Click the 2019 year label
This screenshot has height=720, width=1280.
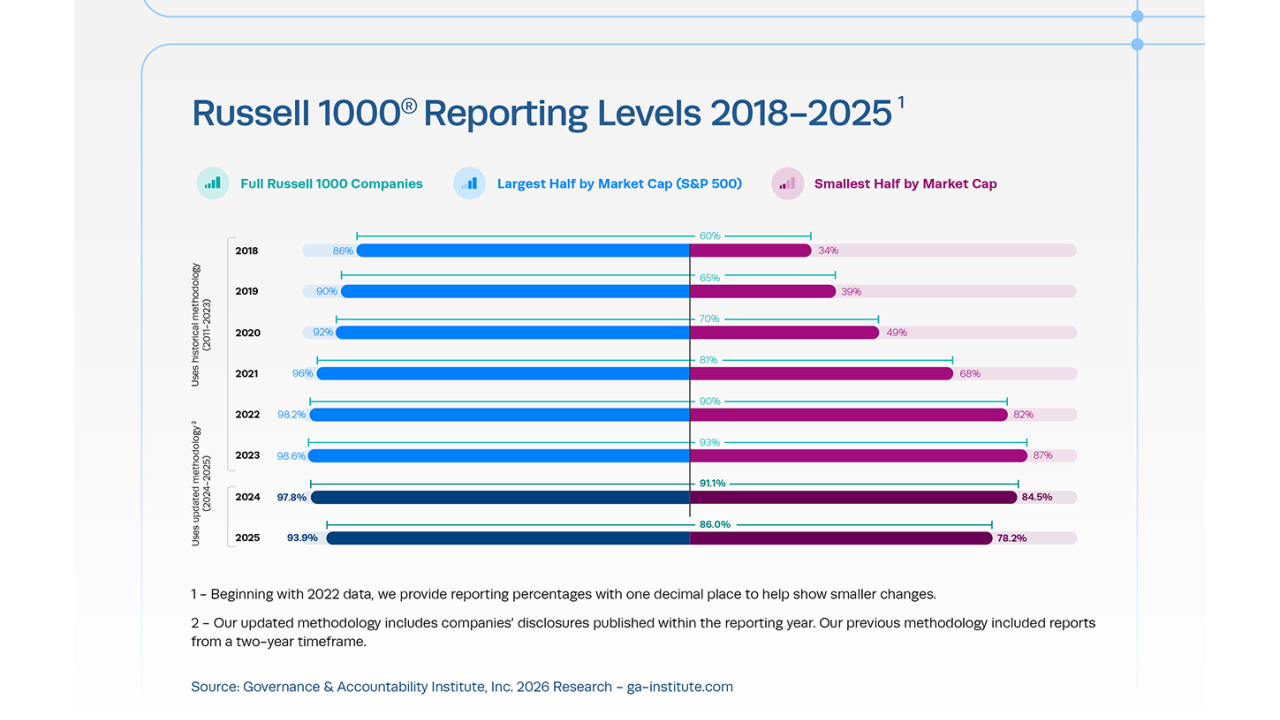tap(247, 292)
